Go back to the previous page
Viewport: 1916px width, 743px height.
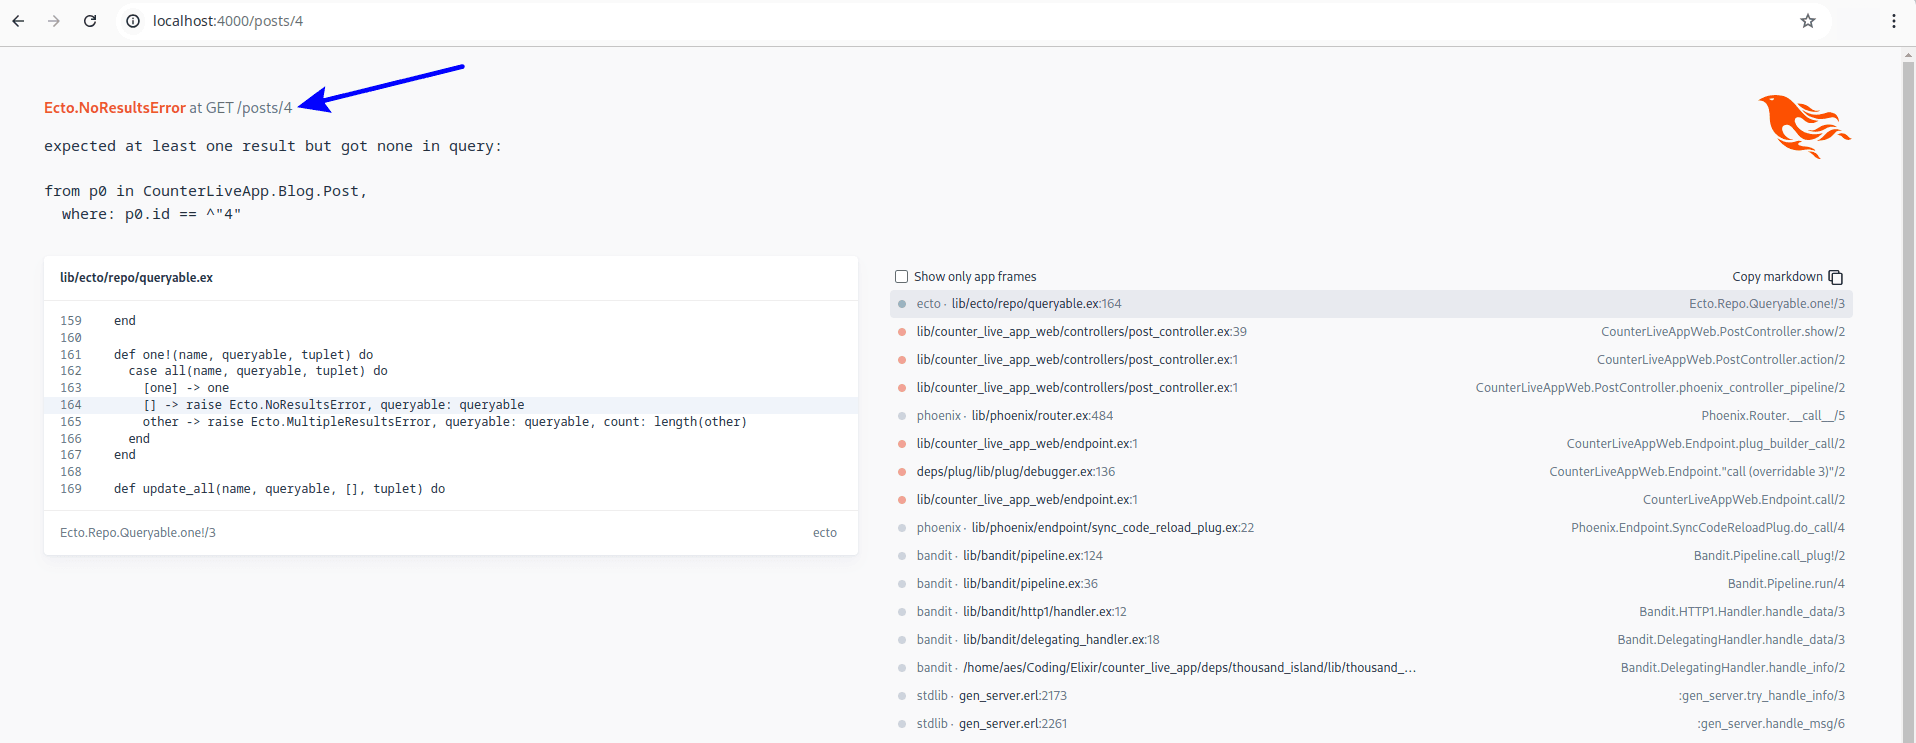click(18, 20)
